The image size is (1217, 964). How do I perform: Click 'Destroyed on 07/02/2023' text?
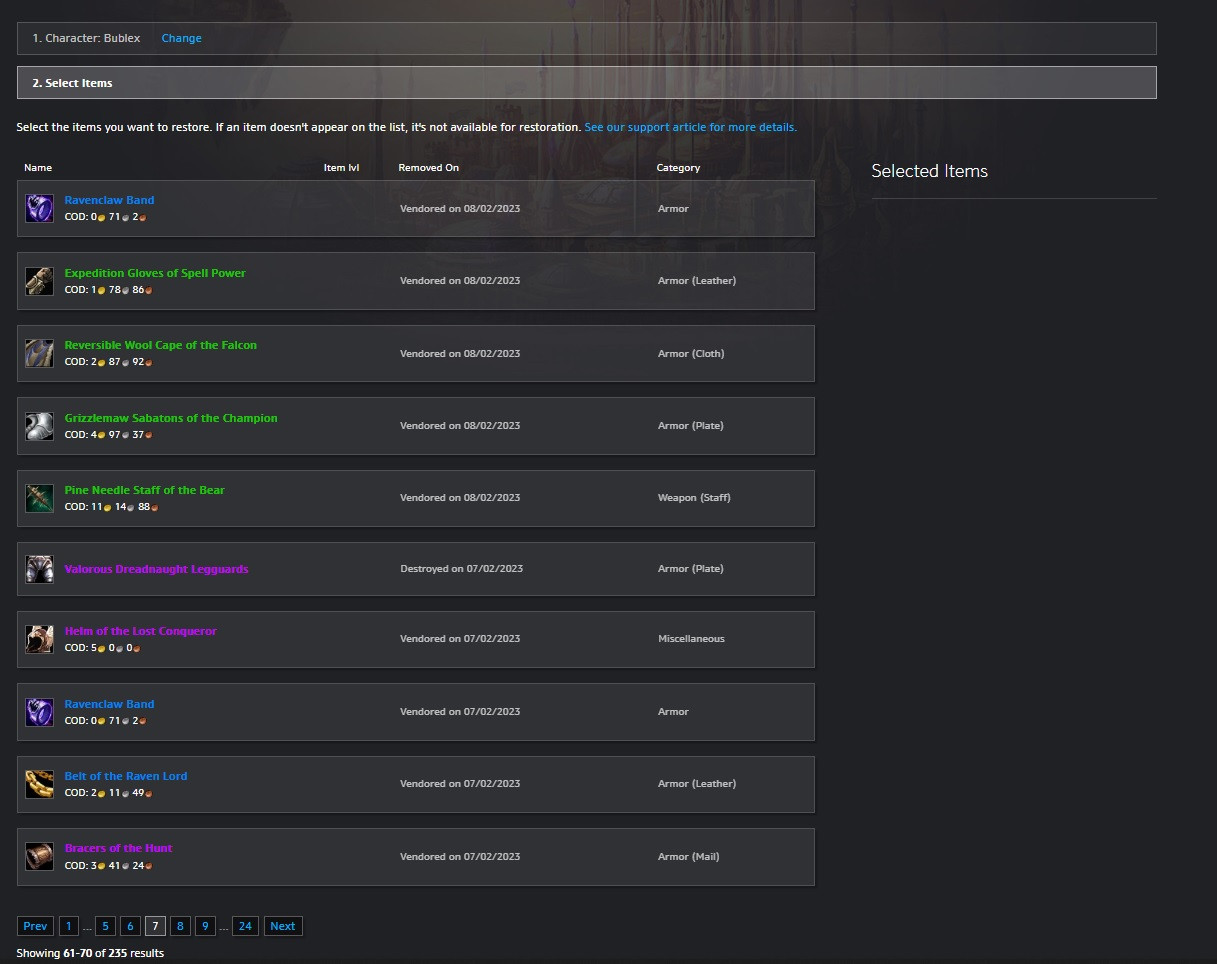point(461,569)
